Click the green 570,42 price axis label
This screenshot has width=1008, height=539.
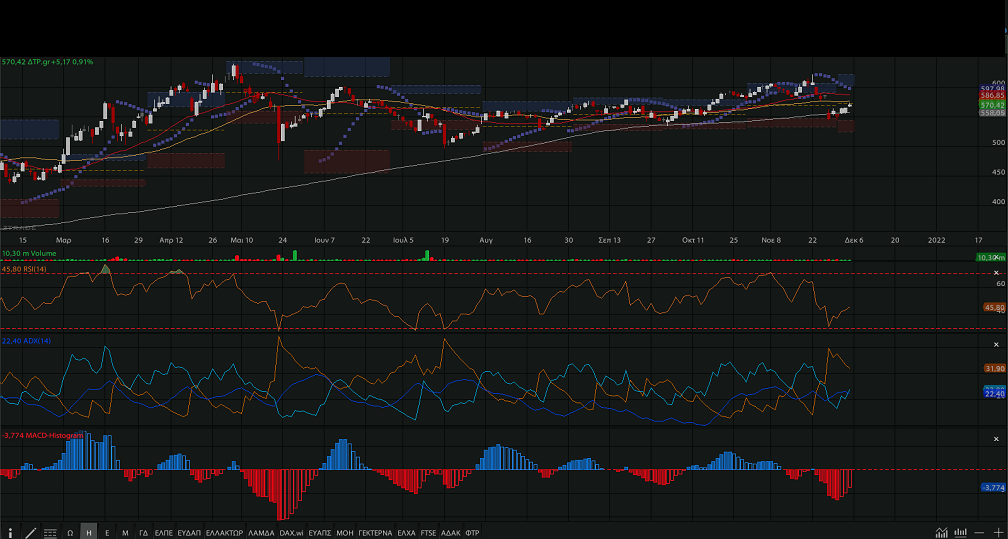pos(991,105)
